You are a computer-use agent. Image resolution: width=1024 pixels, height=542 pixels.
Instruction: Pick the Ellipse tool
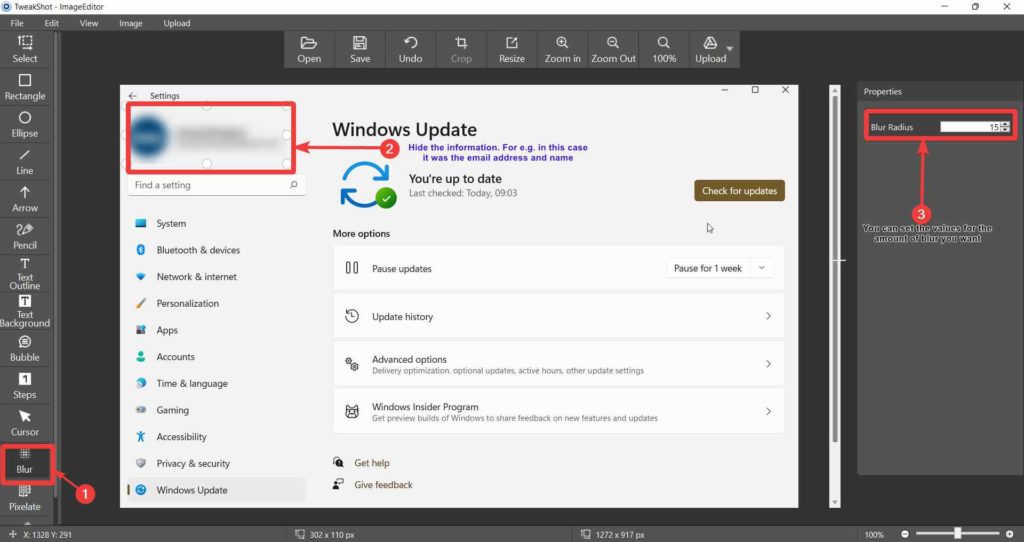pos(25,124)
